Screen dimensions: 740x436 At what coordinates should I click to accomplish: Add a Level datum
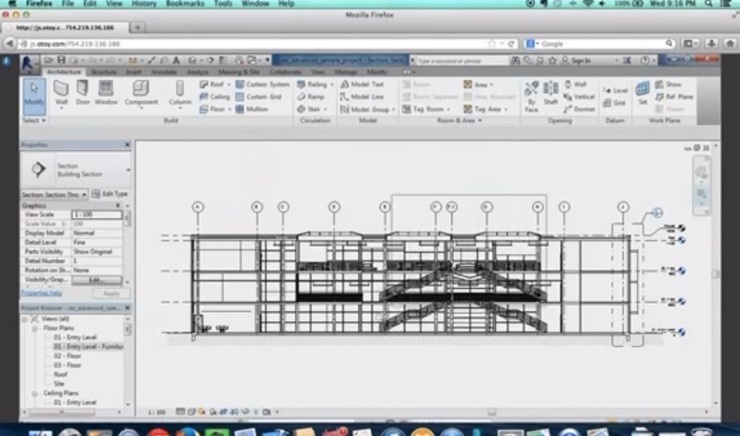(615, 90)
